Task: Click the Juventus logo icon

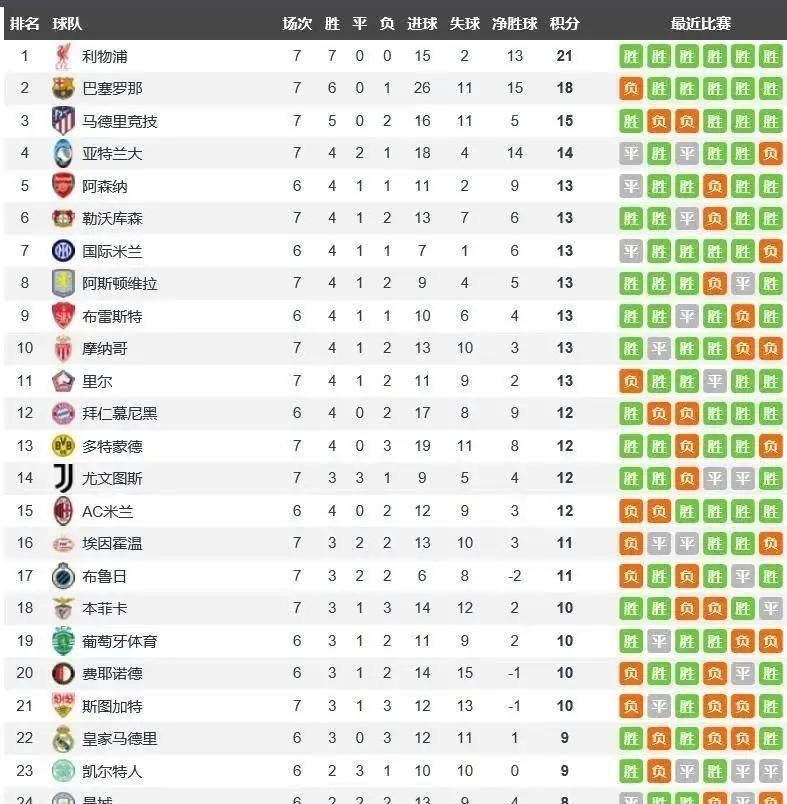Action: [63, 478]
